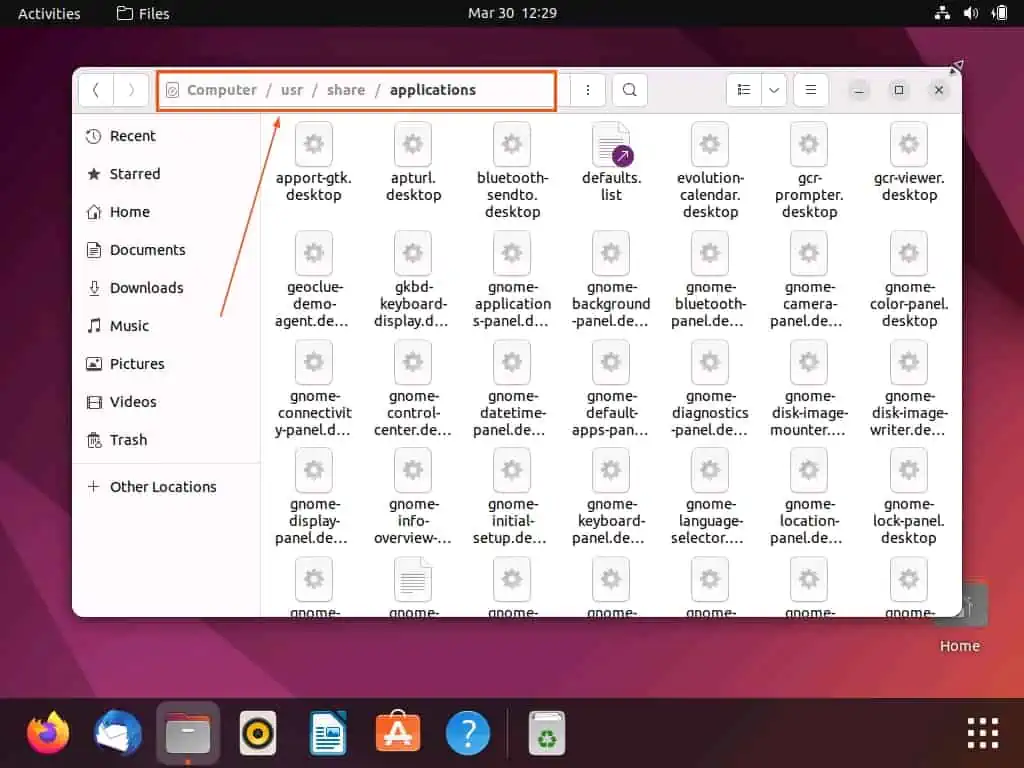Go to Home in the sidebar

pyautogui.click(x=167, y=212)
